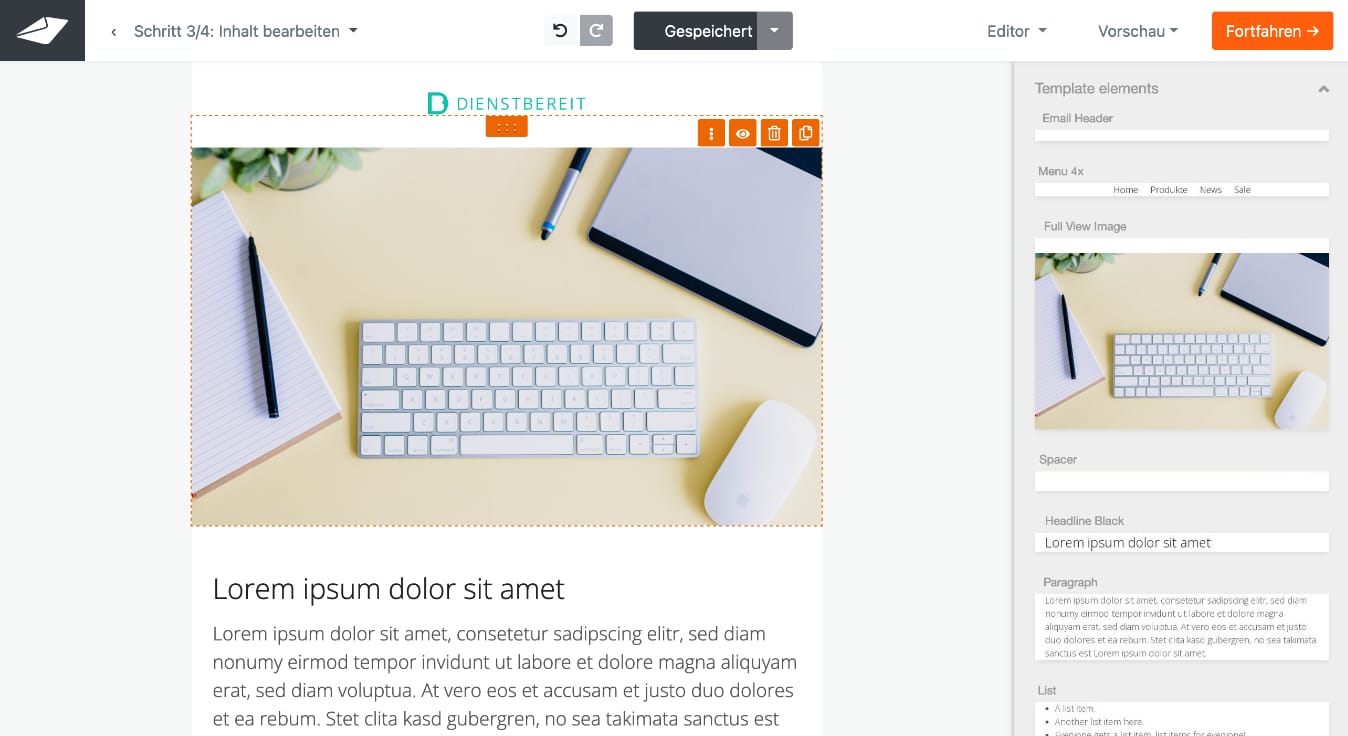The width and height of the screenshot is (1348, 736).
Task: Select the Full View Image template thumbnail
Action: pyautogui.click(x=1181, y=334)
